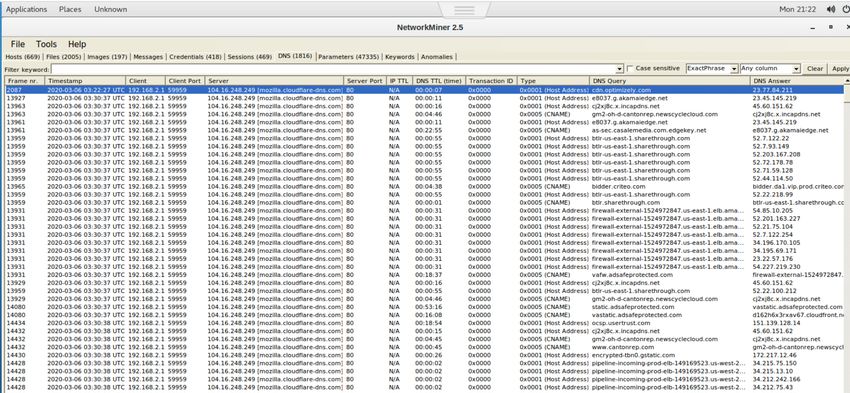Switch to the Hosts (669) tab
This screenshot has width=850, height=393.
tap(22, 56)
